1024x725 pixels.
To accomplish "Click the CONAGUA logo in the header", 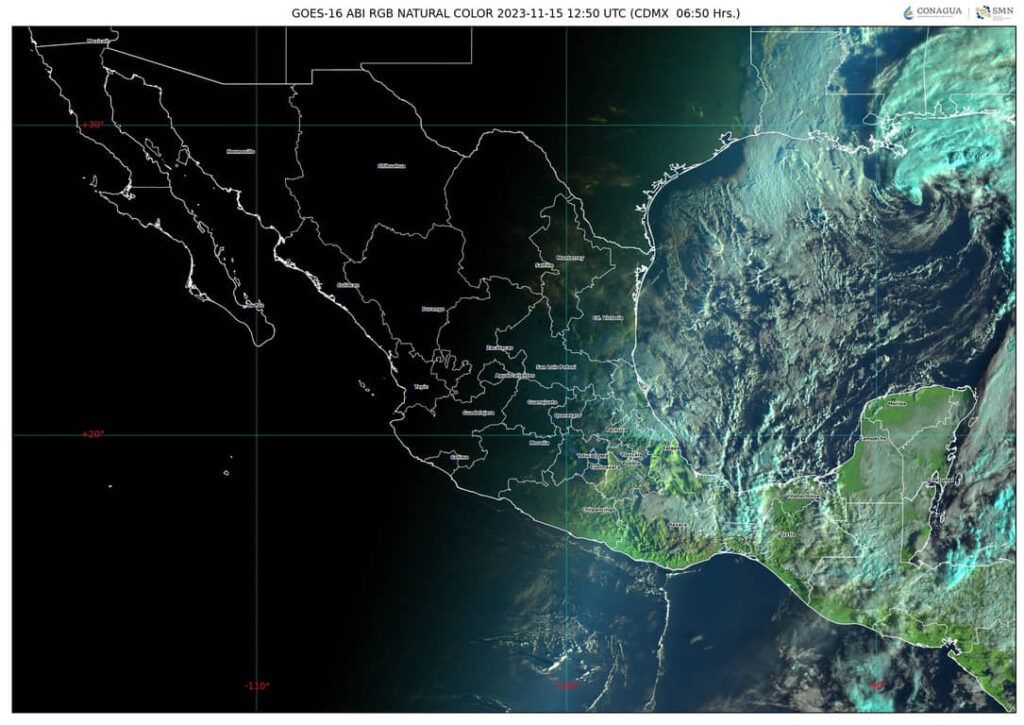I will (933, 12).
